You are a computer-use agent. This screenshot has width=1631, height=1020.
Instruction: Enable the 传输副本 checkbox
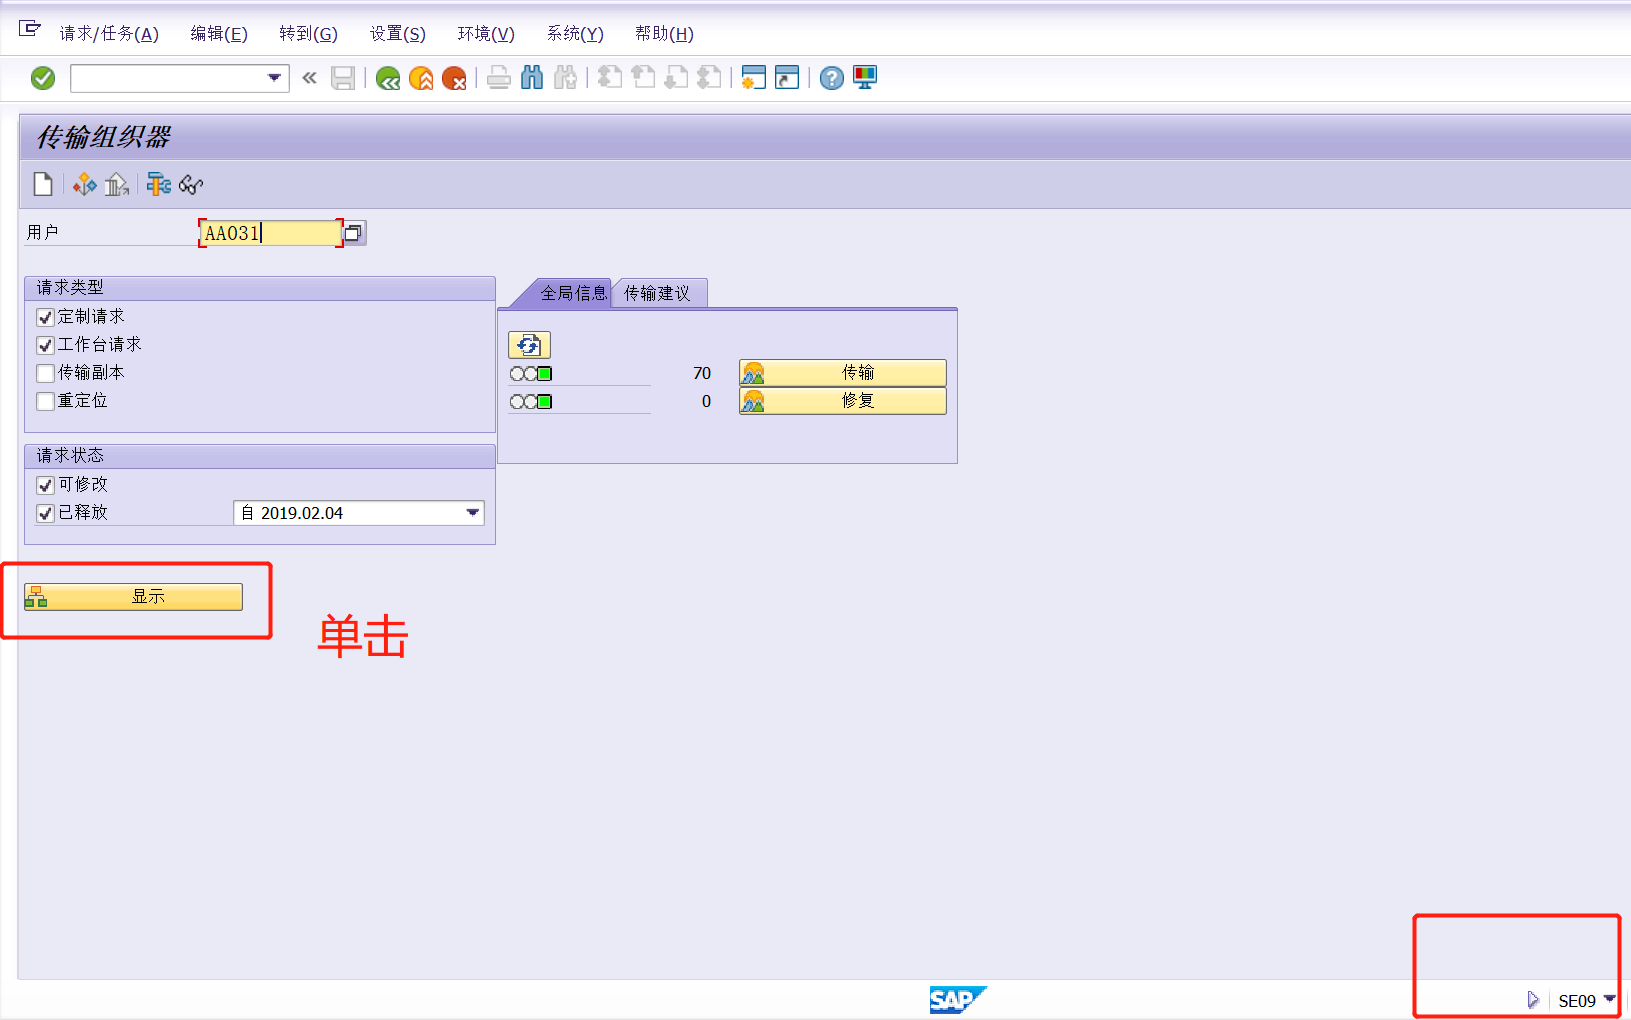[x=45, y=373]
